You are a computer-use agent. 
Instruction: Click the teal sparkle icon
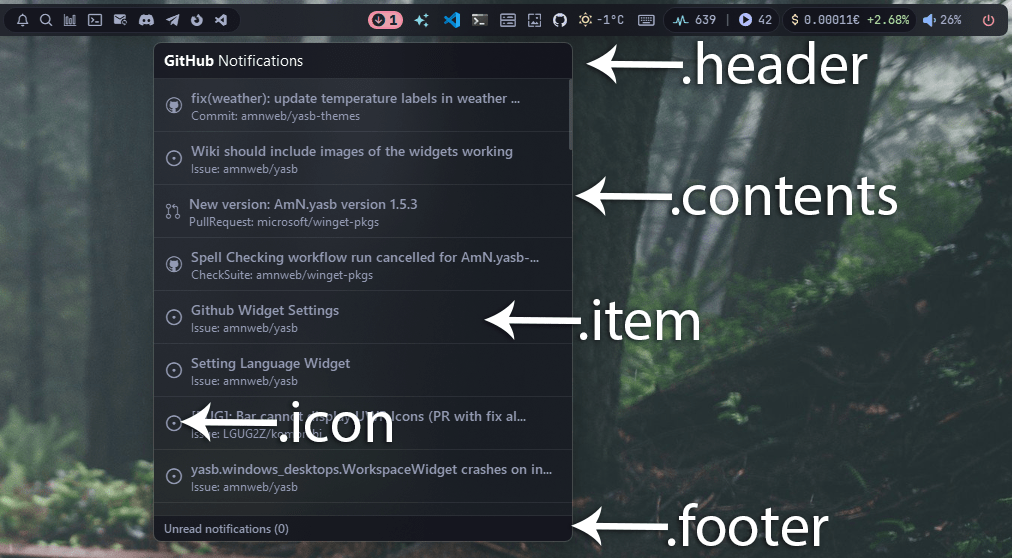[x=421, y=20]
